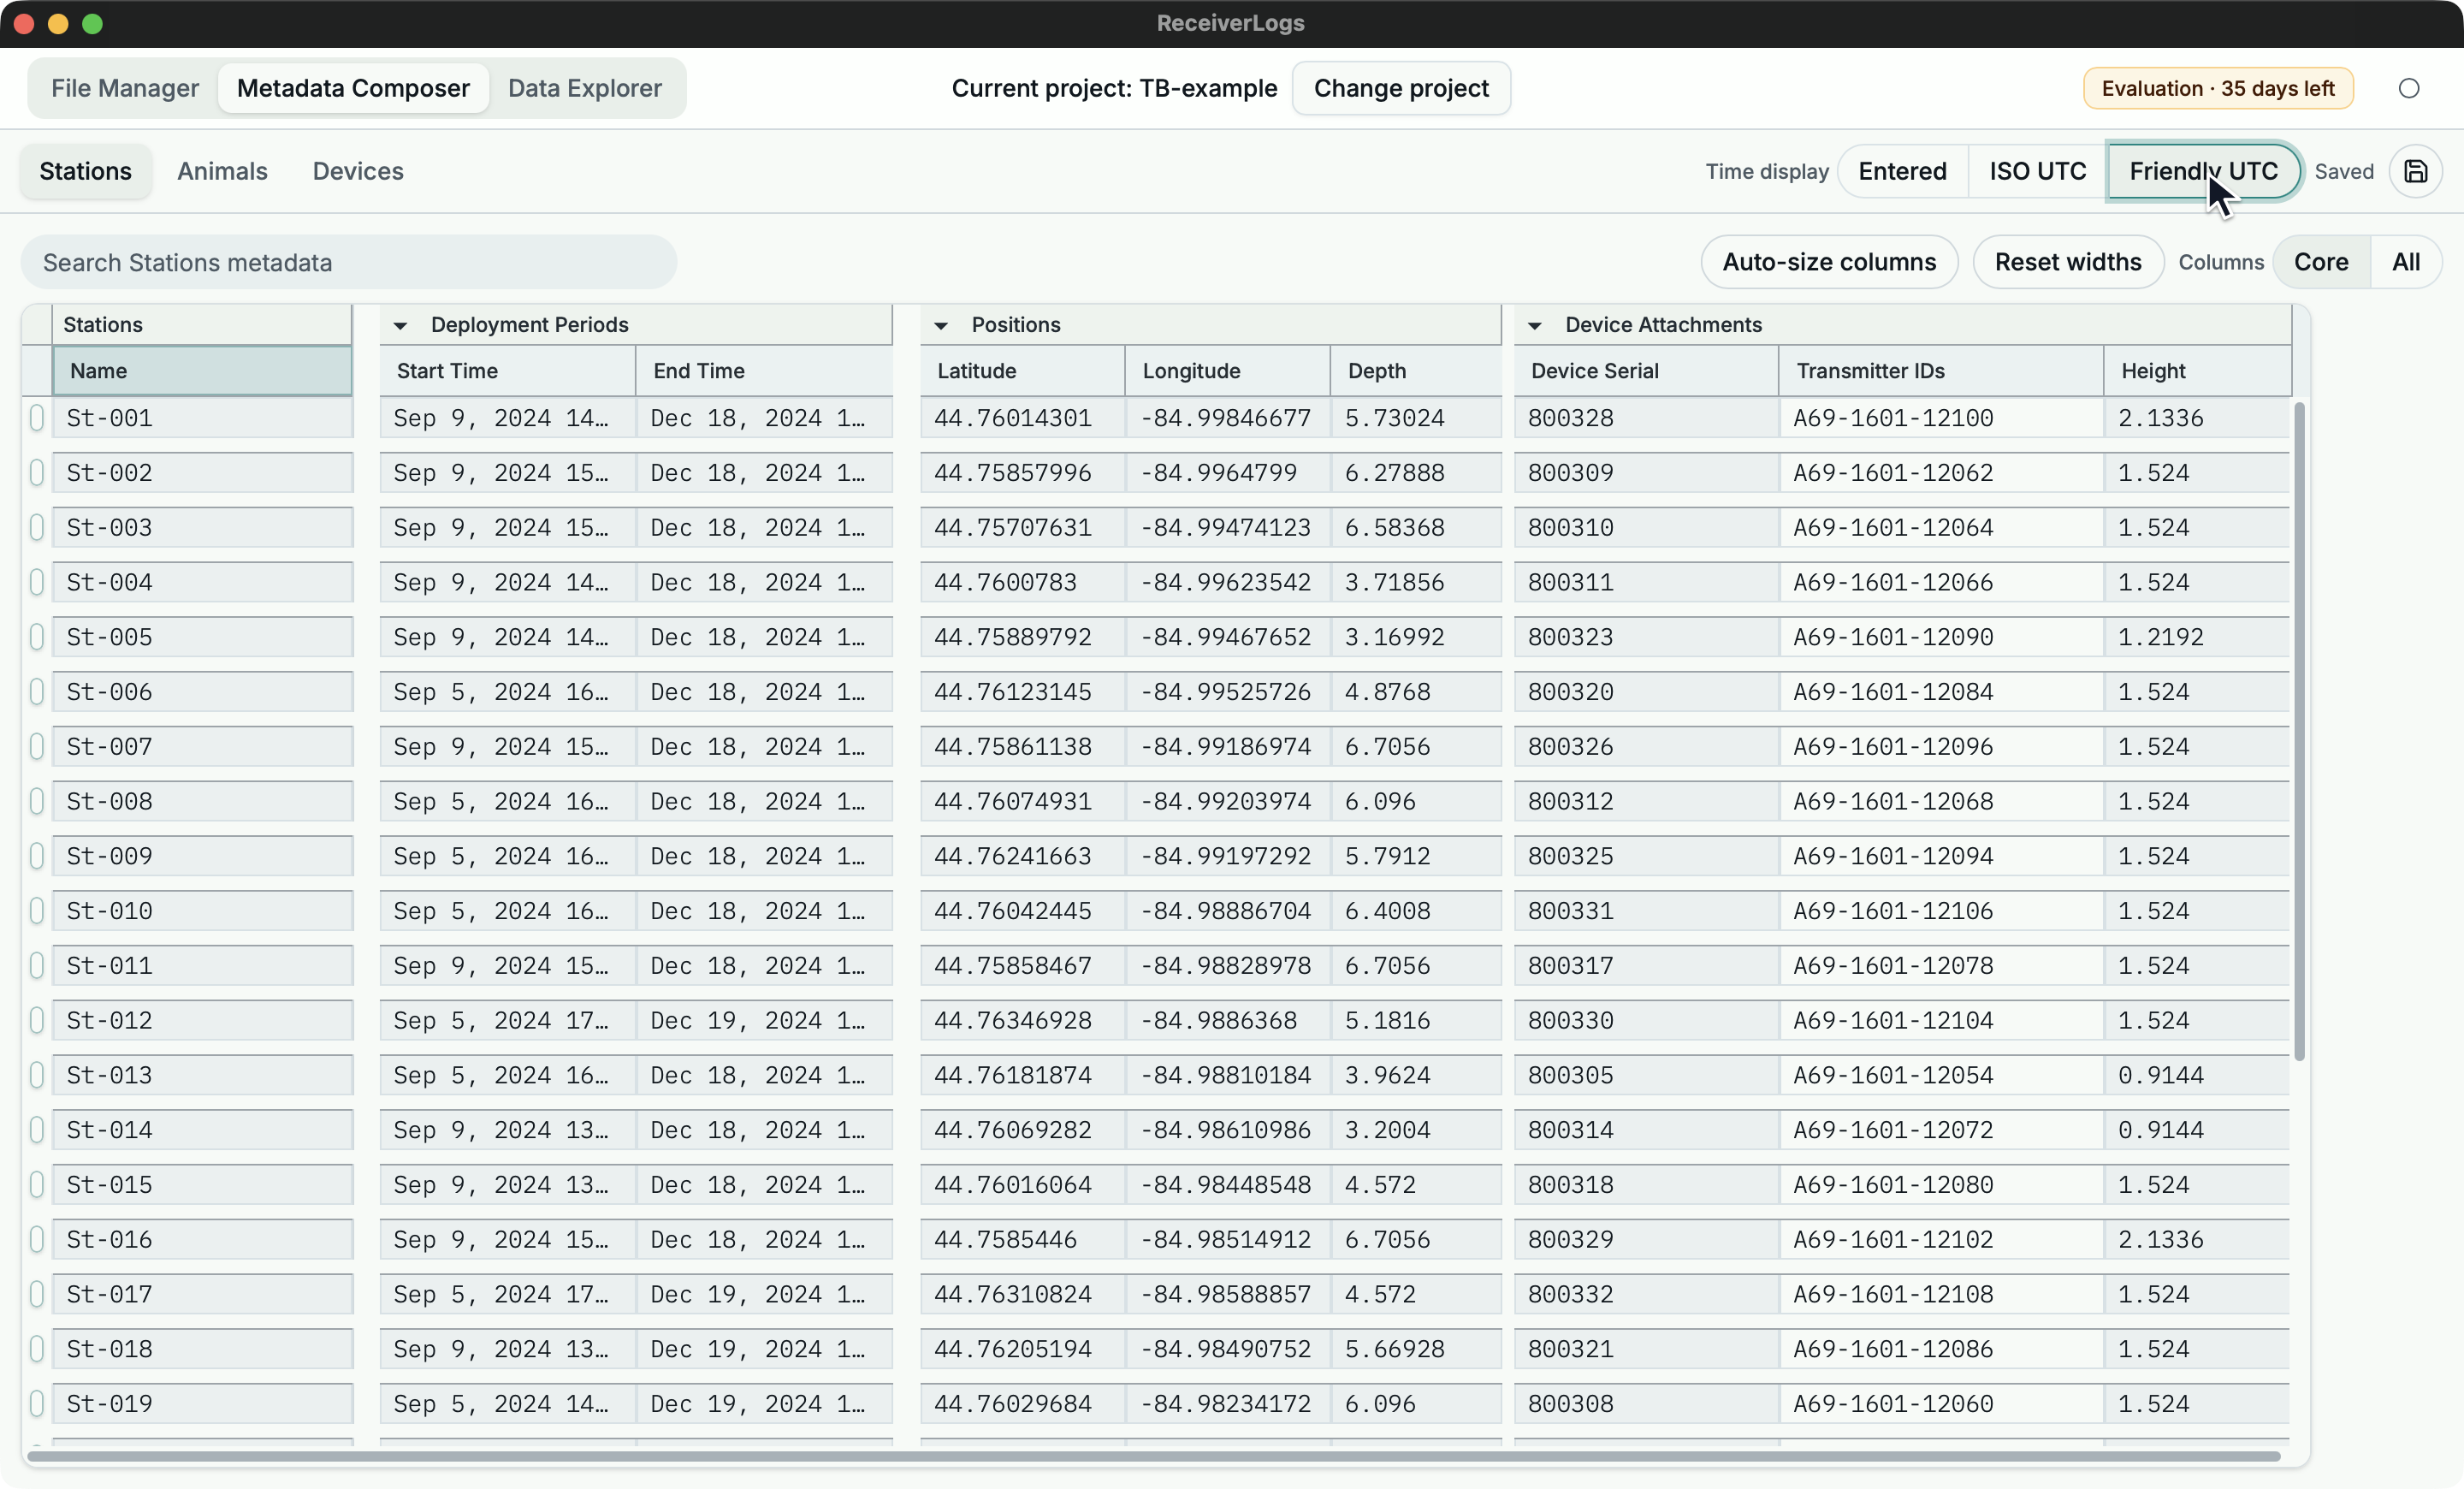This screenshot has height=1489, width=2464.
Task: Click the Evaluation 35 days left badge
Action: point(2218,88)
